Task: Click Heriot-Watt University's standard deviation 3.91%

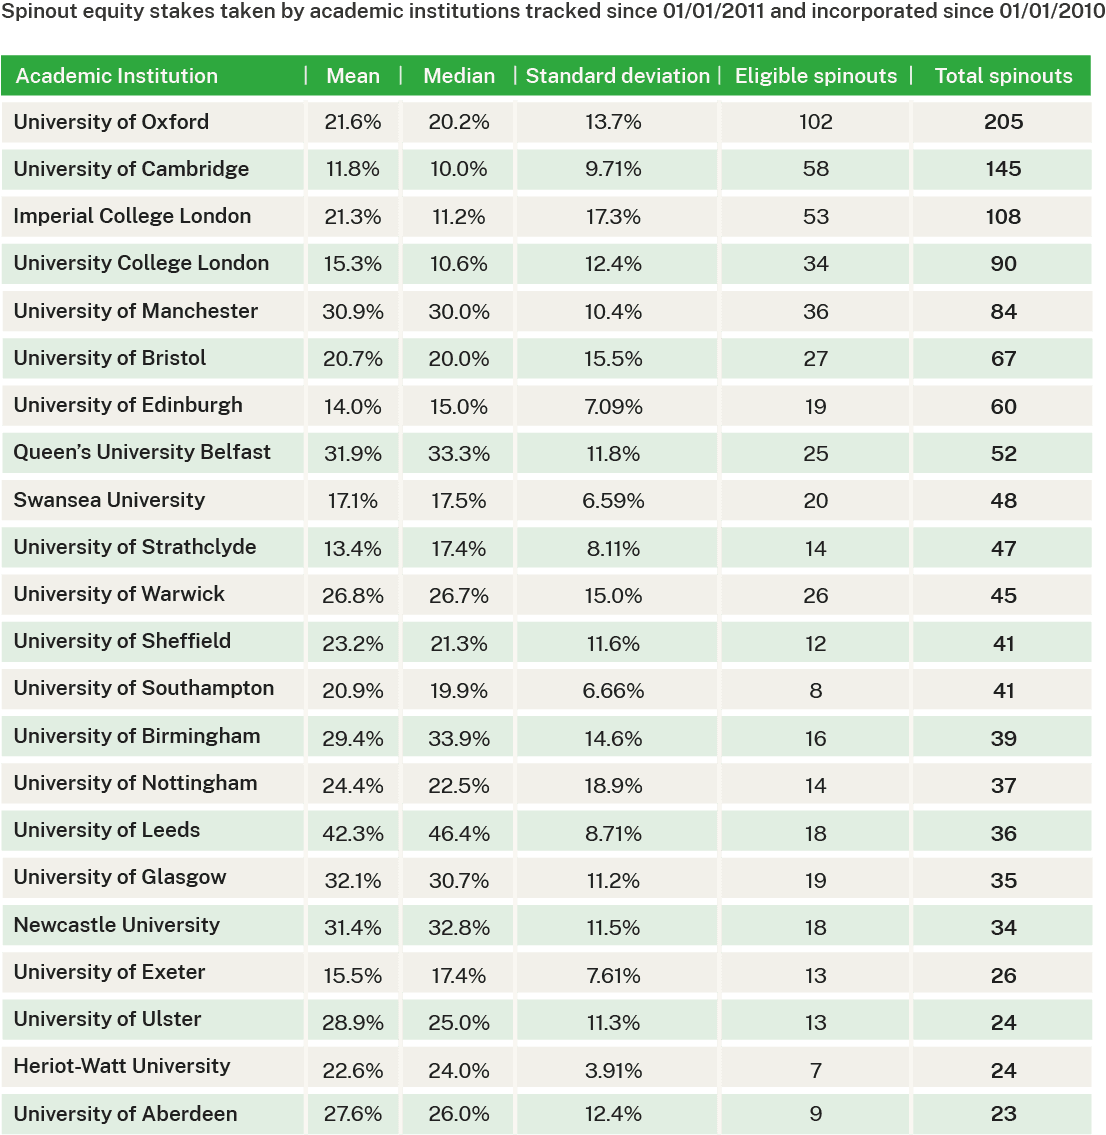Action: point(613,1070)
